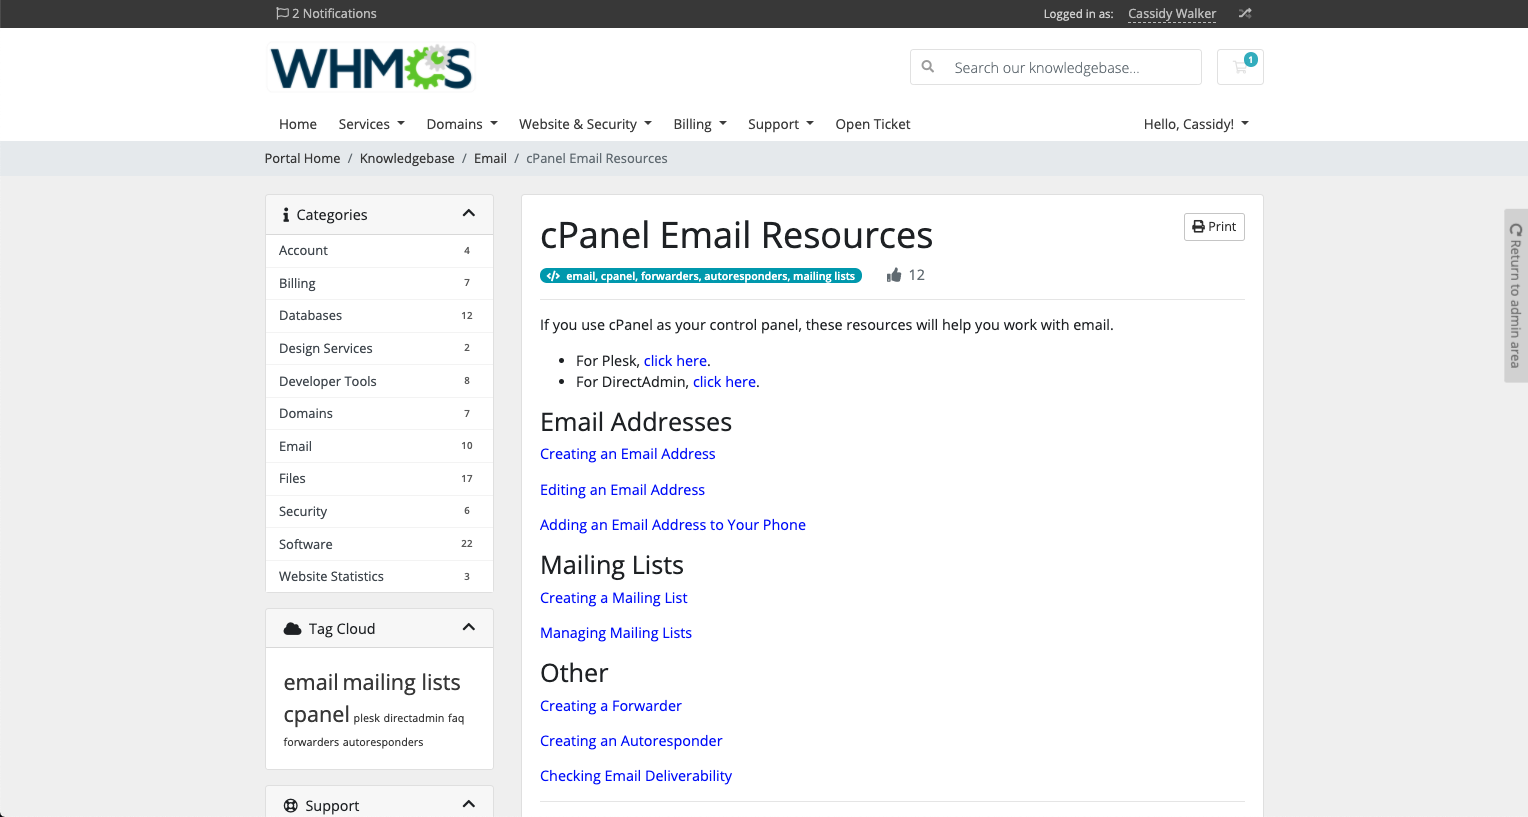
Task: Click the Return to admin area tab
Action: pyautogui.click(x=1516, y=295)
